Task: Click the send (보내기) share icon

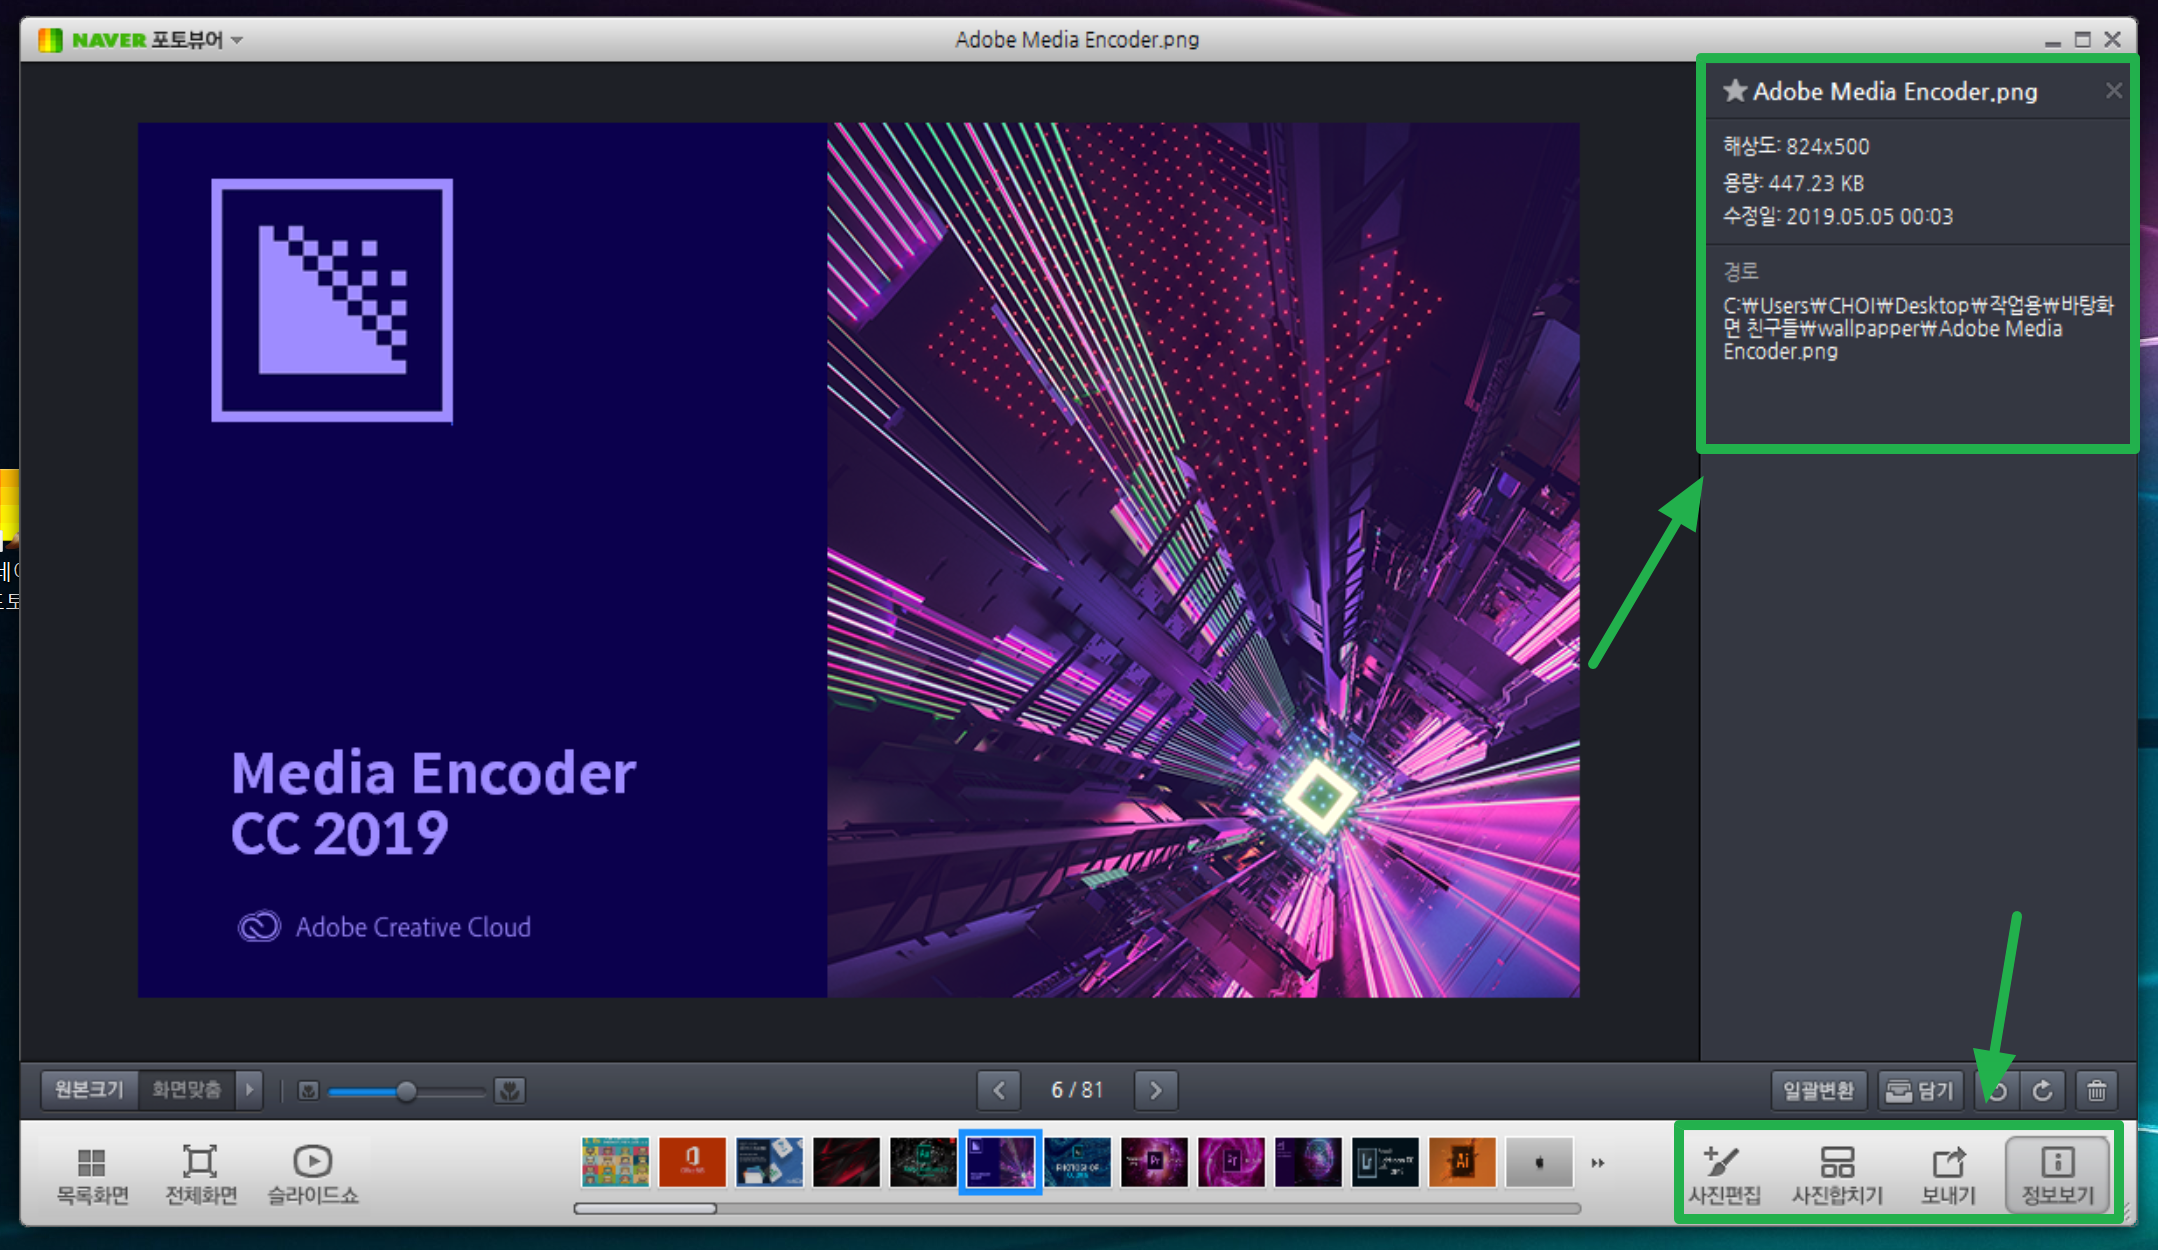Action: click(1948, 1174)
